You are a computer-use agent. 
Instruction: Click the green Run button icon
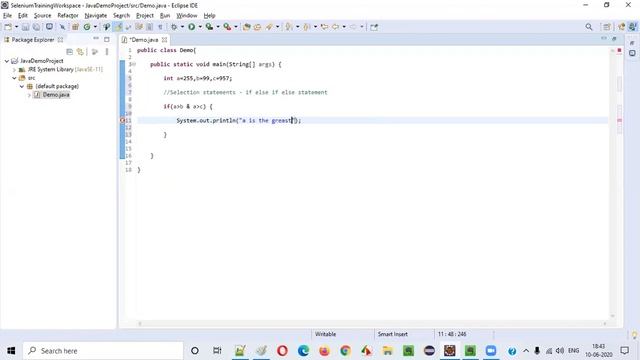[x=191, y=27]
